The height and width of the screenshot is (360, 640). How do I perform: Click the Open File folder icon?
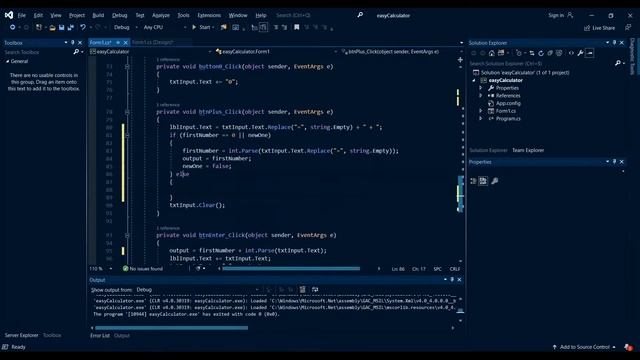[52, 27]
